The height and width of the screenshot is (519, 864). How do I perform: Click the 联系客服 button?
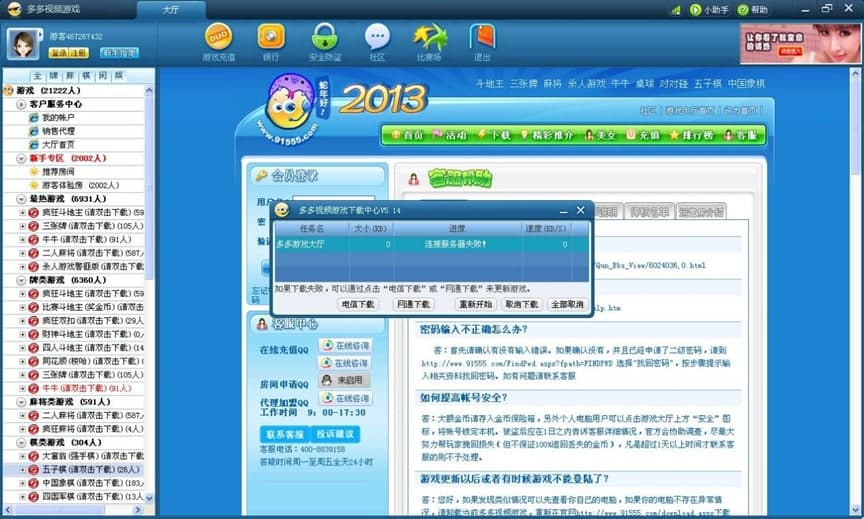[285, 434]
